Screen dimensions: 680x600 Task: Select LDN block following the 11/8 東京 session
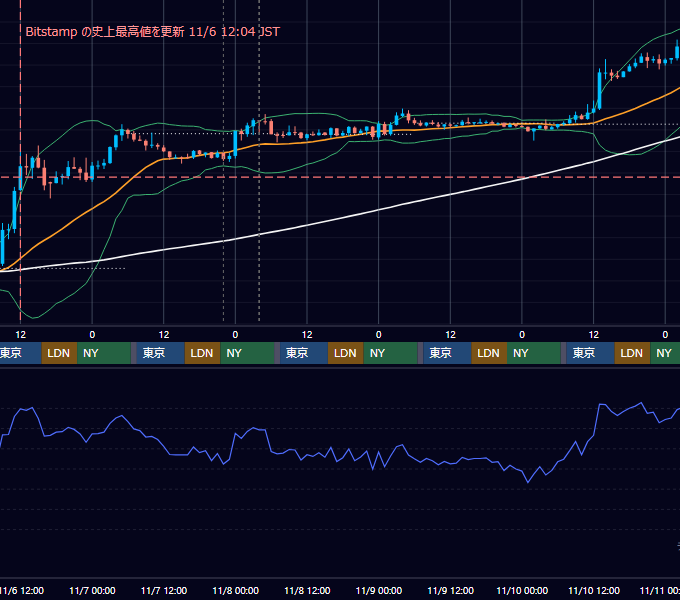(346, 353)
